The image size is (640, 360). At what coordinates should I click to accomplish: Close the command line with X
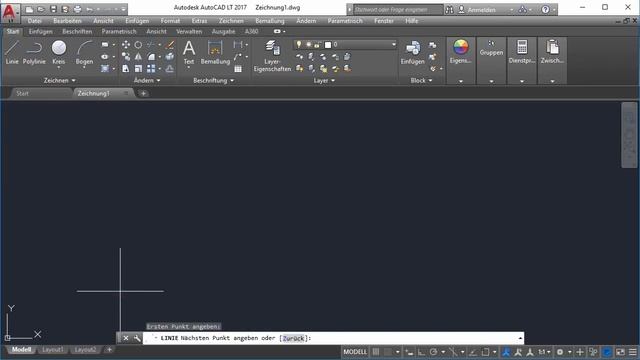tap(126, 338)
